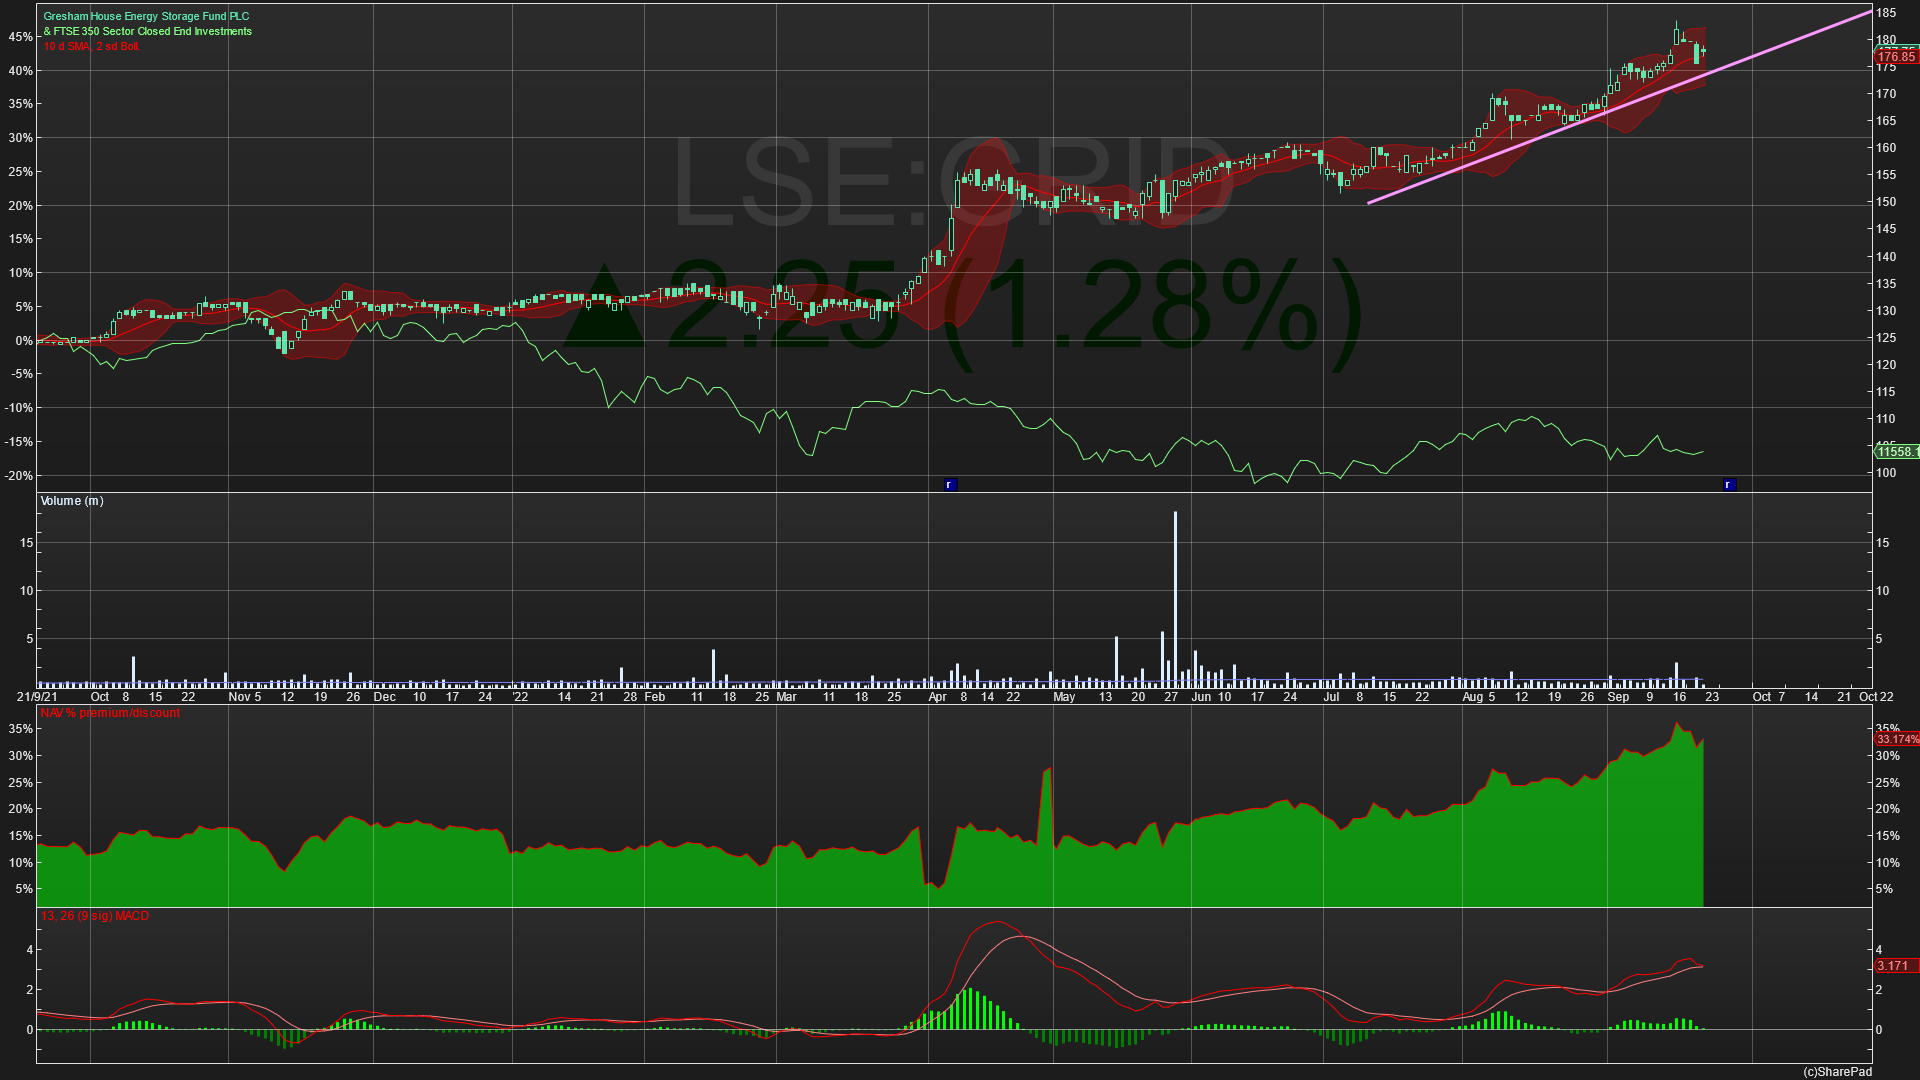The image size is (1920, 1080).
Task: Click the "'22" year label on the date axis
Action: coord(520,697)
